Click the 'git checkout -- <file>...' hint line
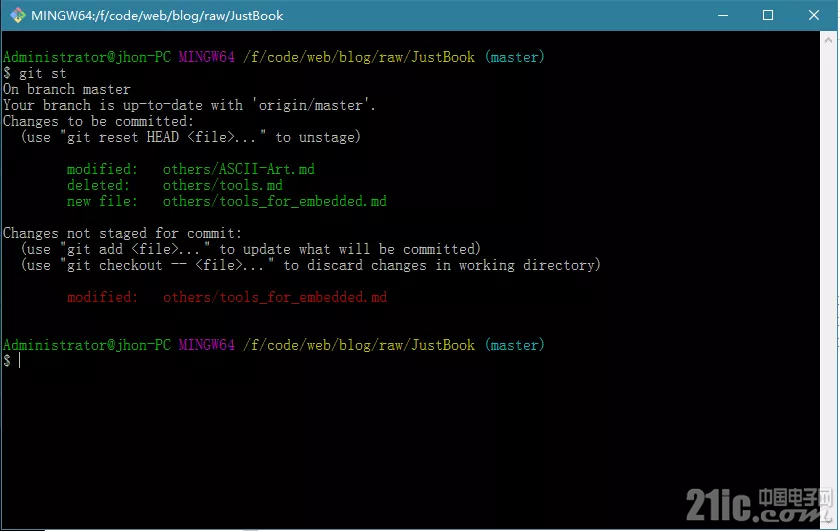Image resolution: width=840 pixels, height=531 pixels. coord(311,266)
